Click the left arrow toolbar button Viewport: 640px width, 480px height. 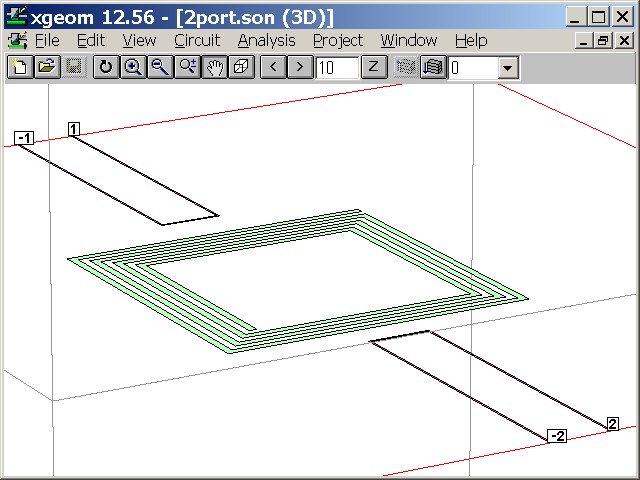[273, 67]
